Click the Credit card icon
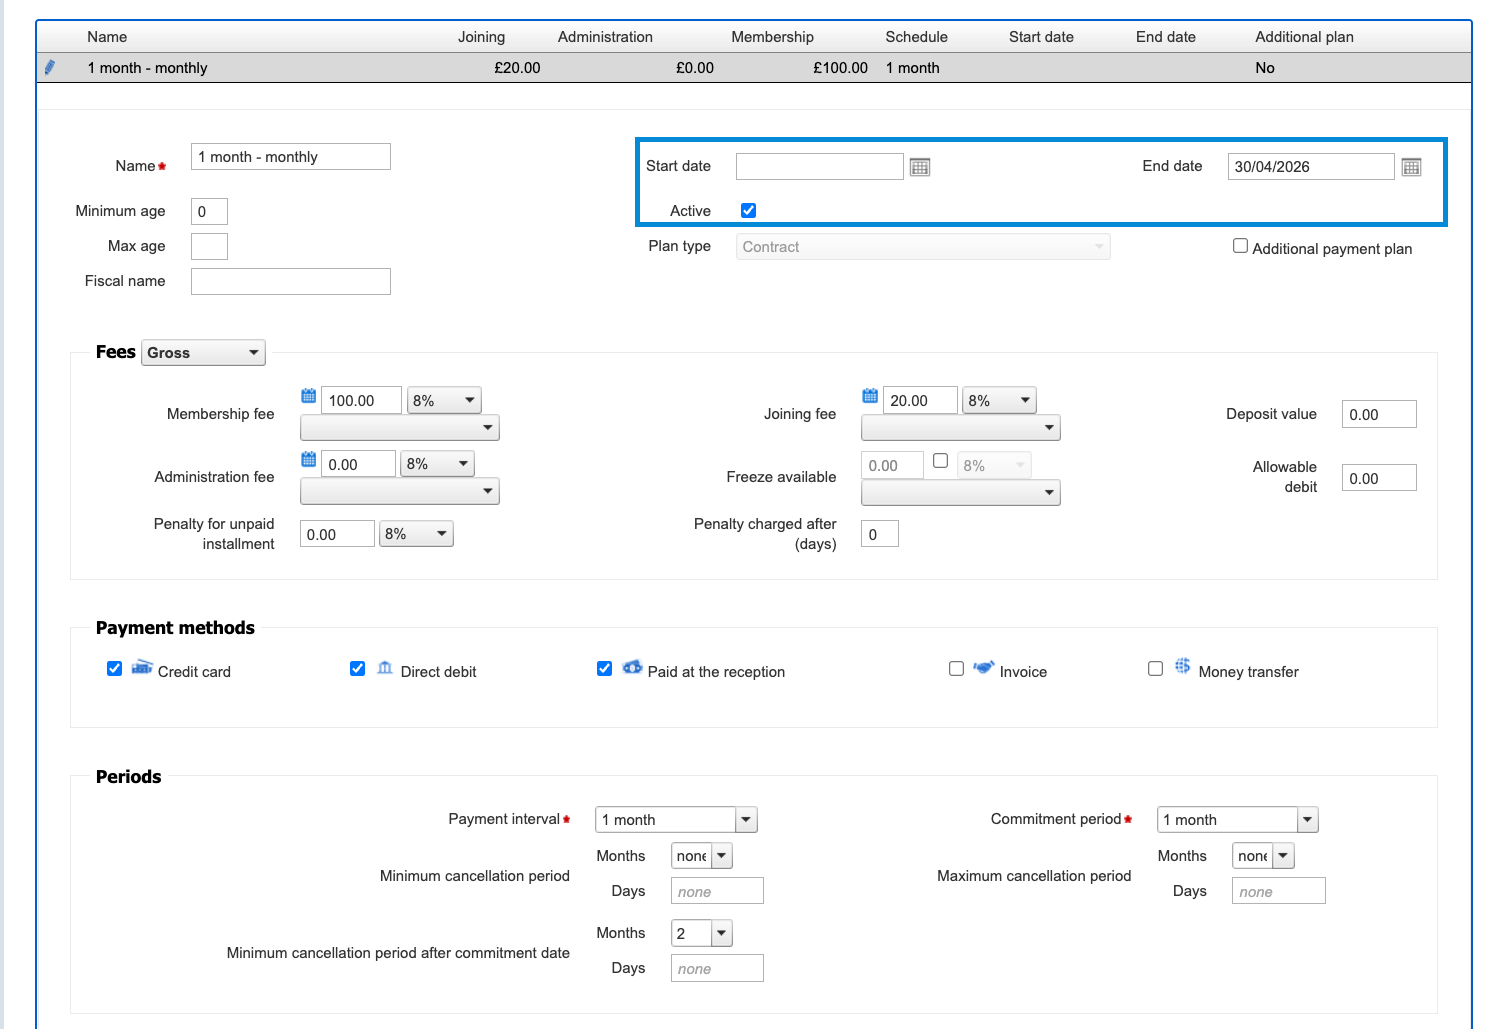 coord(142,668)
